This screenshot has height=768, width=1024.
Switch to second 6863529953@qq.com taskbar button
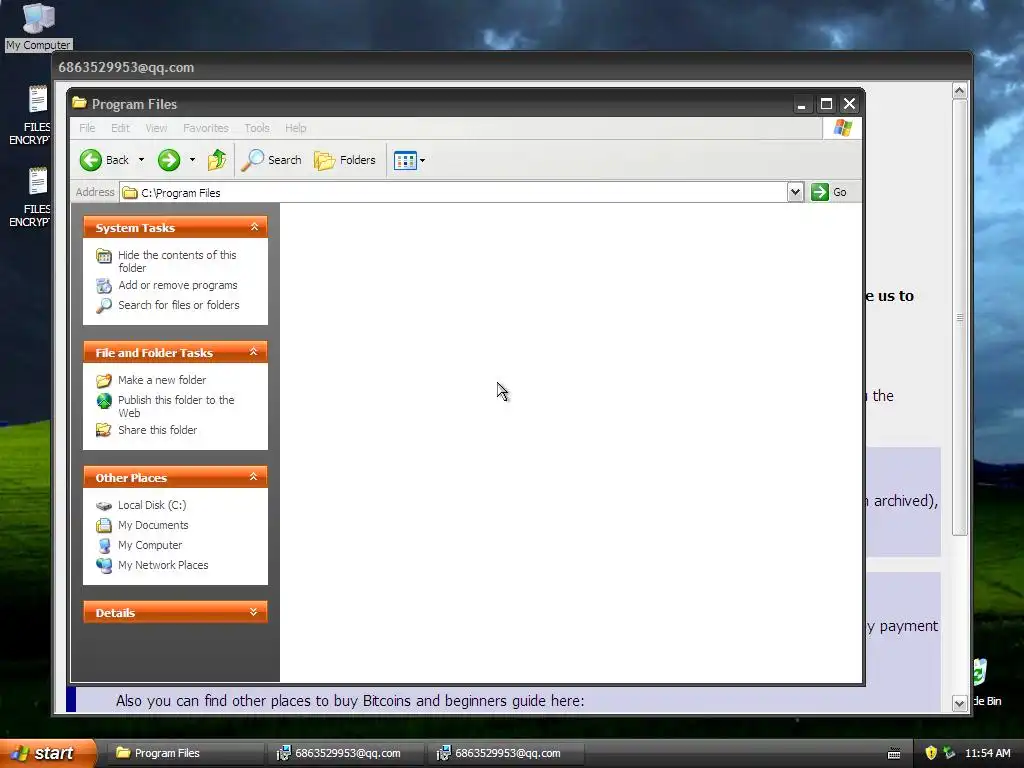point(506,753)
